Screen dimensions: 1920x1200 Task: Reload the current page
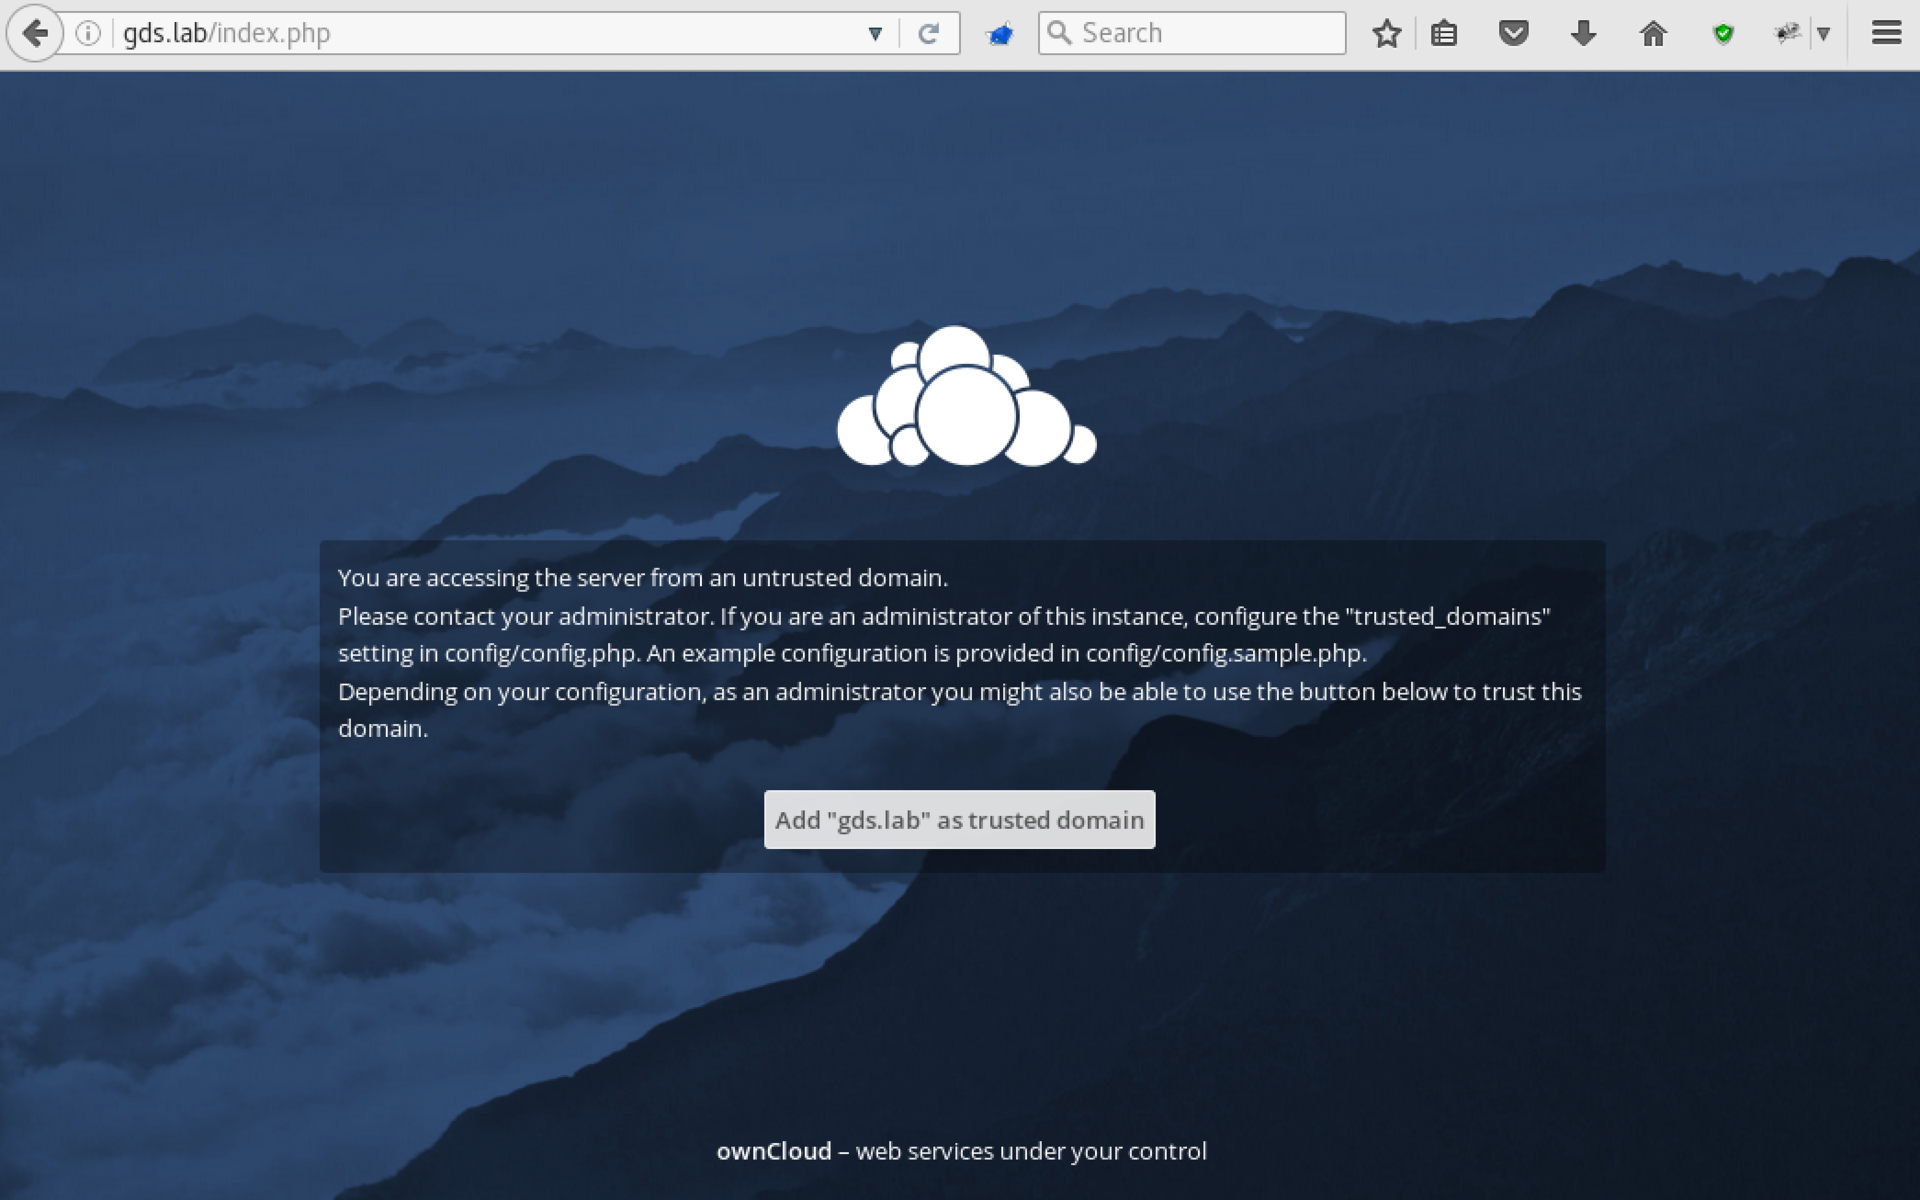(x=928, y=33)
